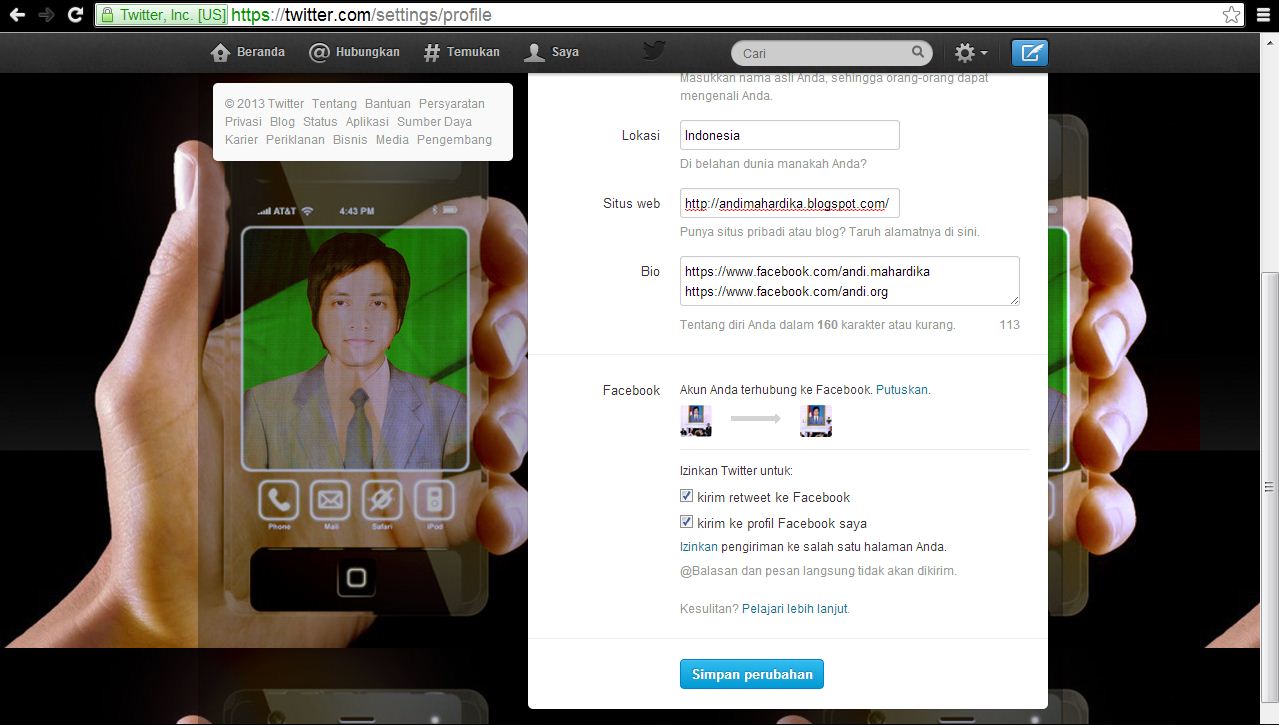Click the Facebook avatar thumbnail right of arrow
This screenshot has width=1279, height=725.
[816, 420]
